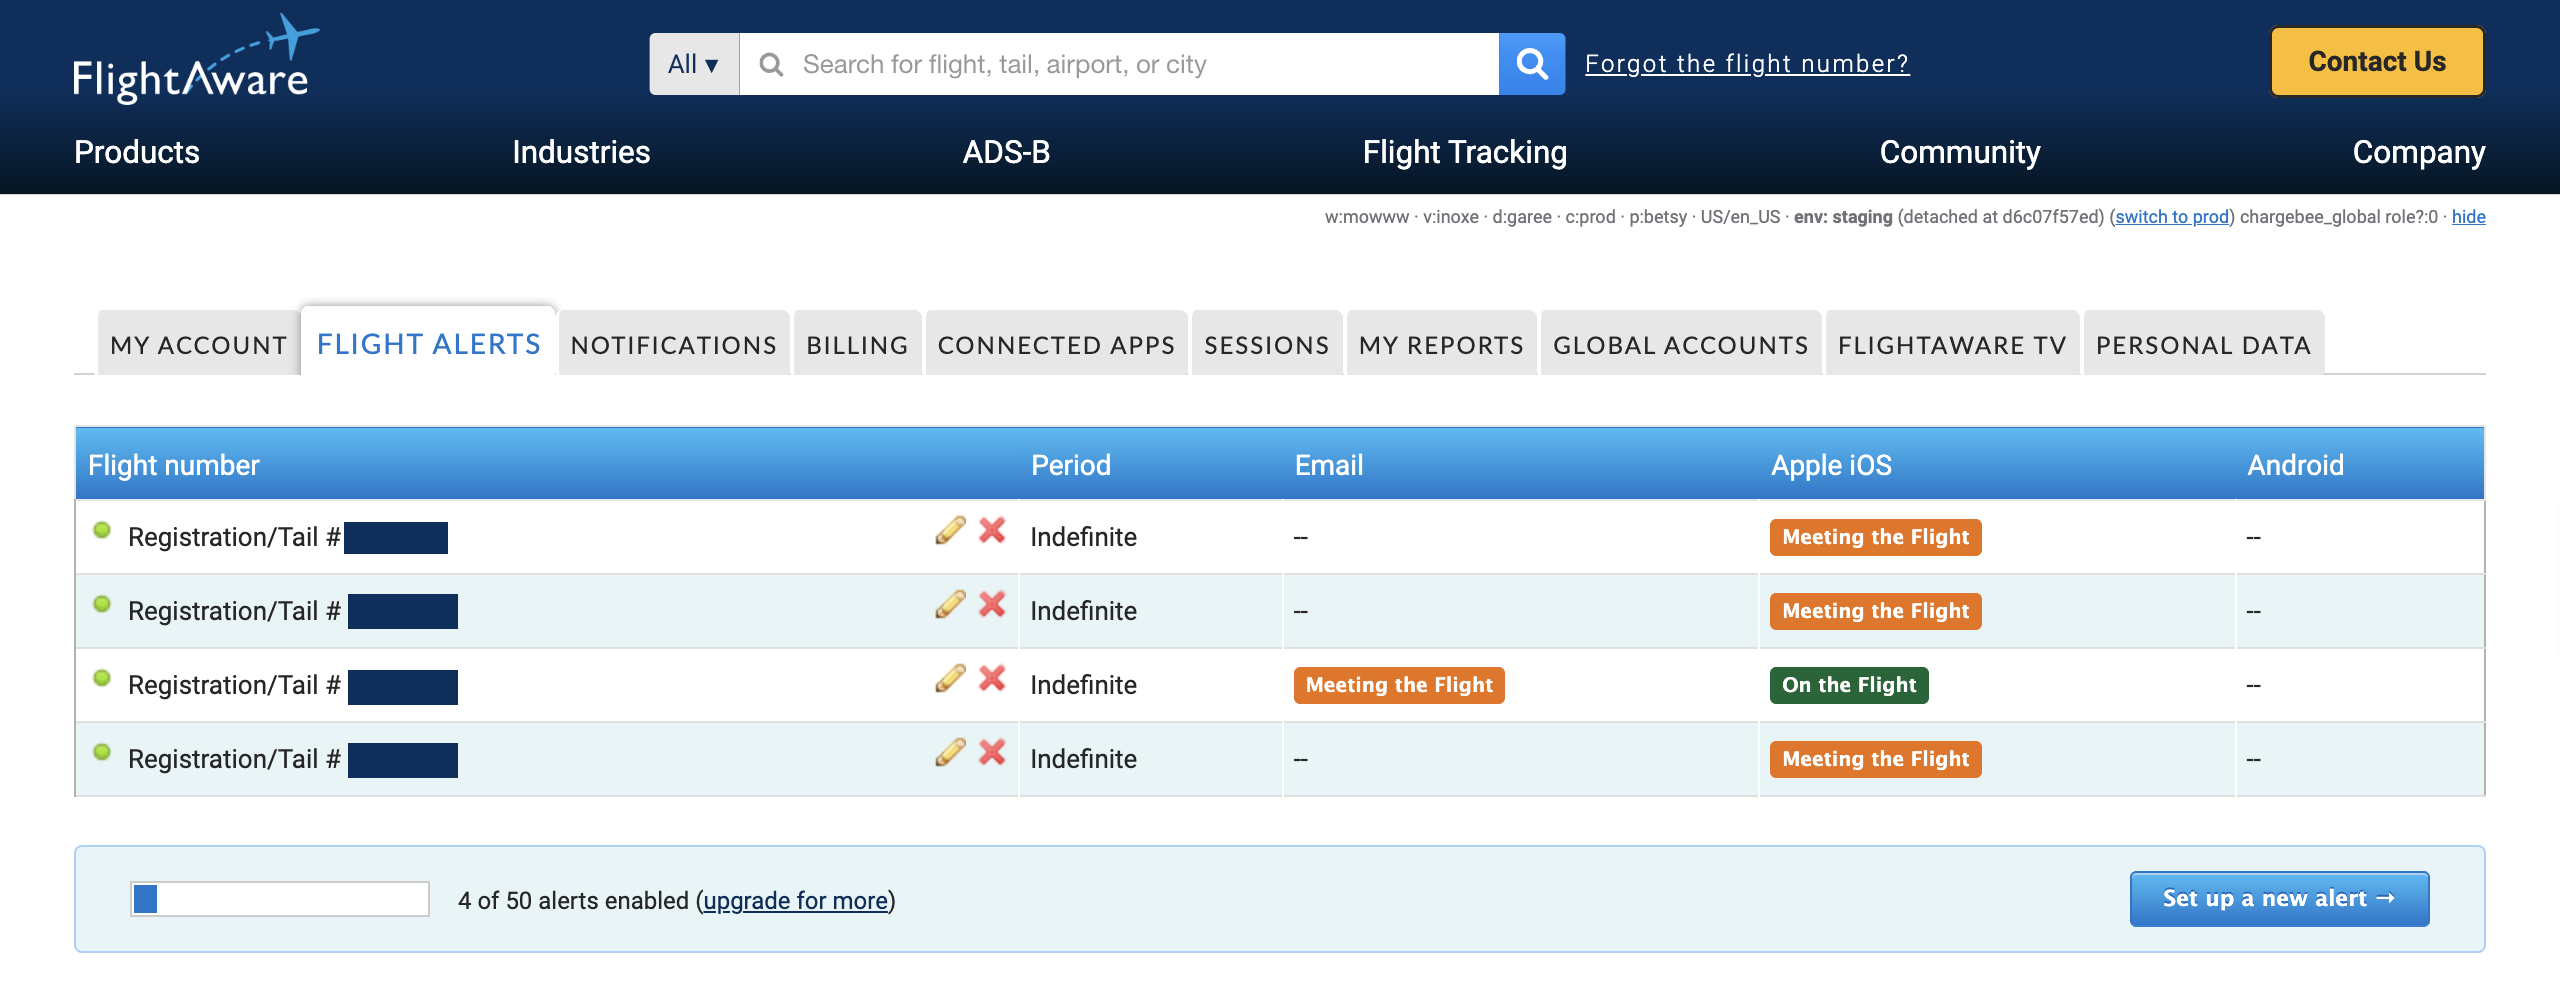2560x986 pixels.
Task: Click Meeting the Flight badge in fourth row
Action: point(1875,759)
